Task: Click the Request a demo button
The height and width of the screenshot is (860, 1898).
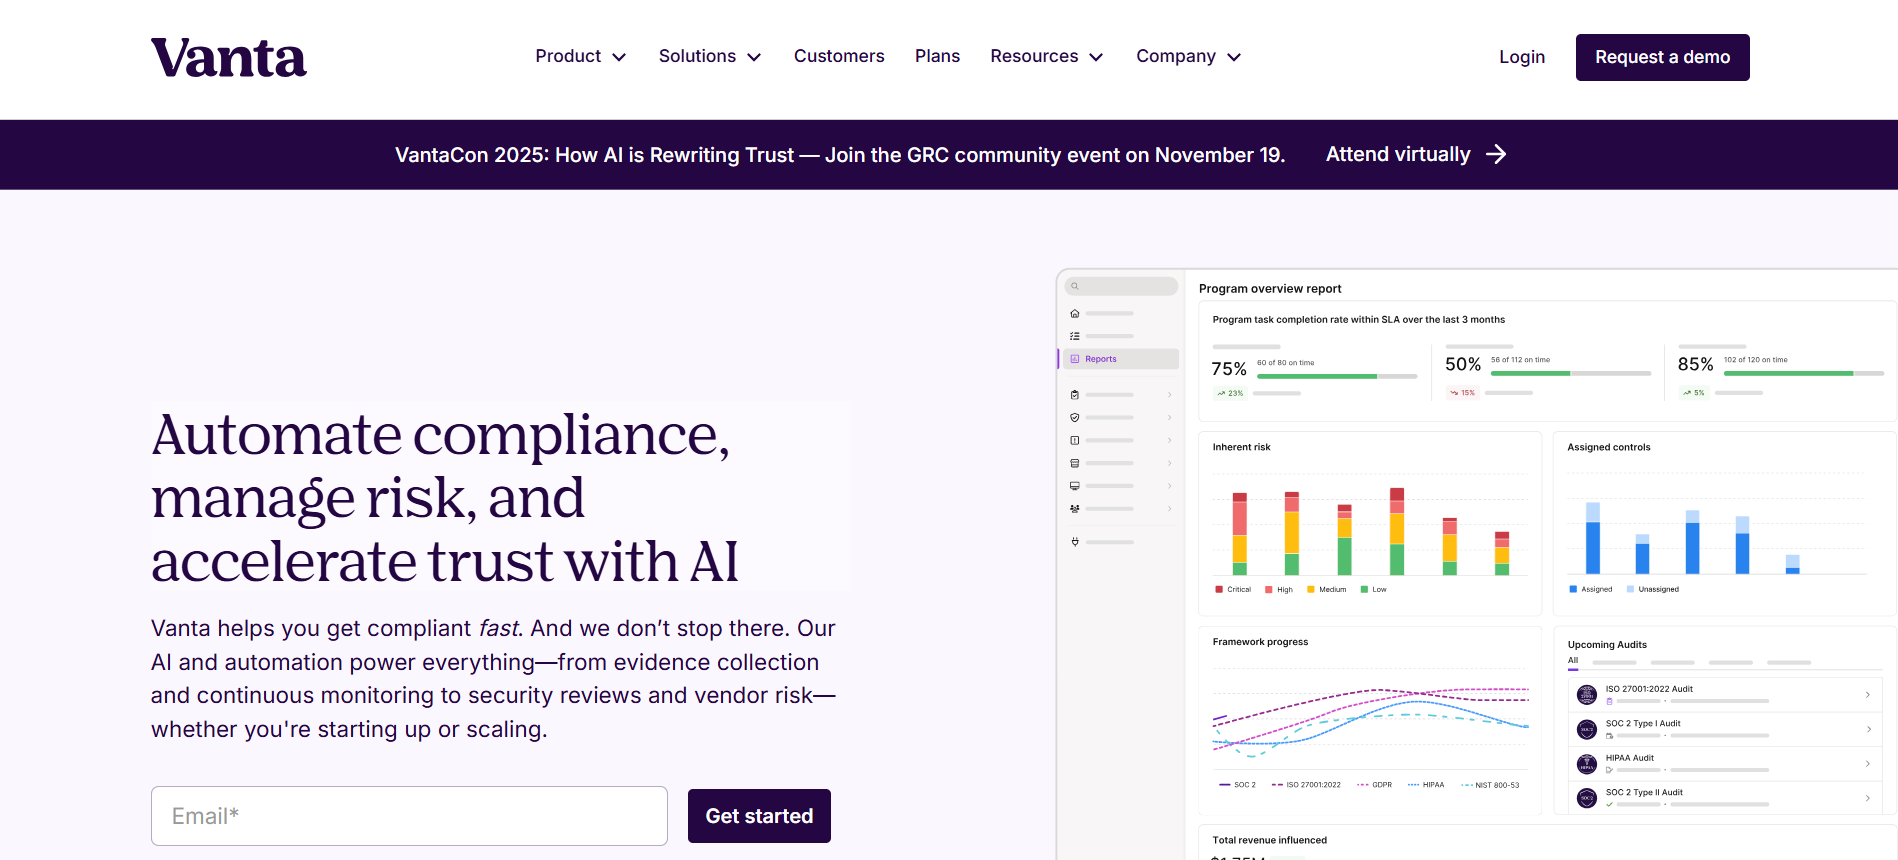Action: [x=1662, y=57]
